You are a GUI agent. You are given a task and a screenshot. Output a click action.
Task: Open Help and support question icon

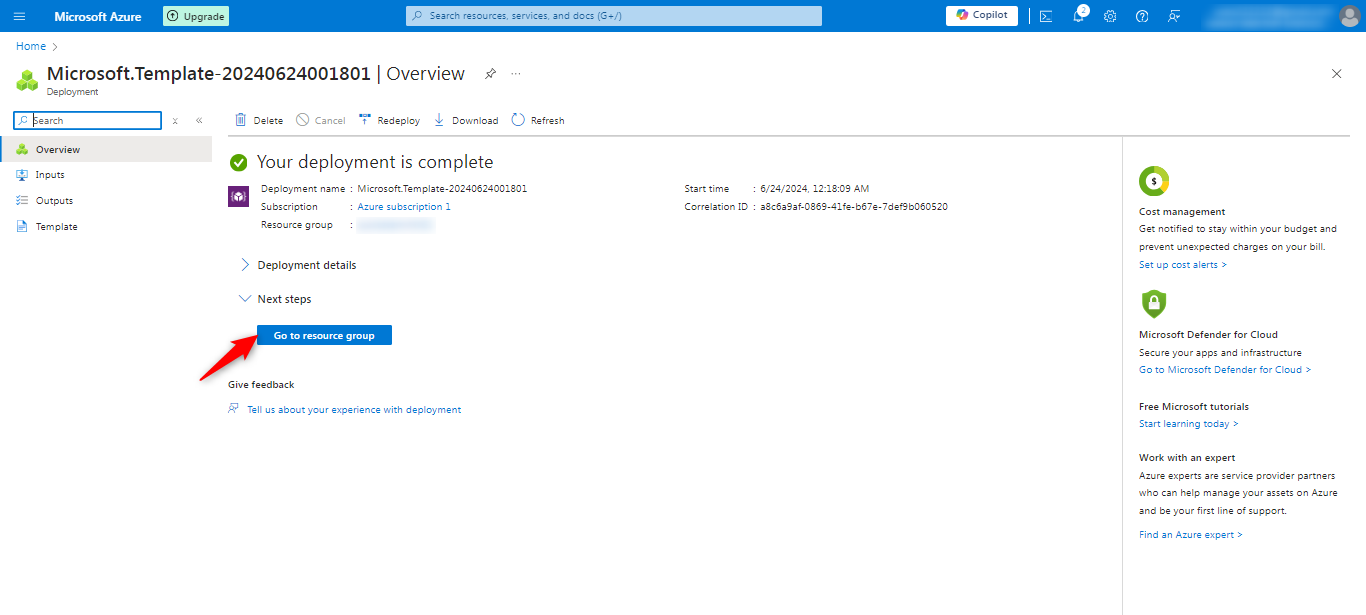click(1142, 16)
